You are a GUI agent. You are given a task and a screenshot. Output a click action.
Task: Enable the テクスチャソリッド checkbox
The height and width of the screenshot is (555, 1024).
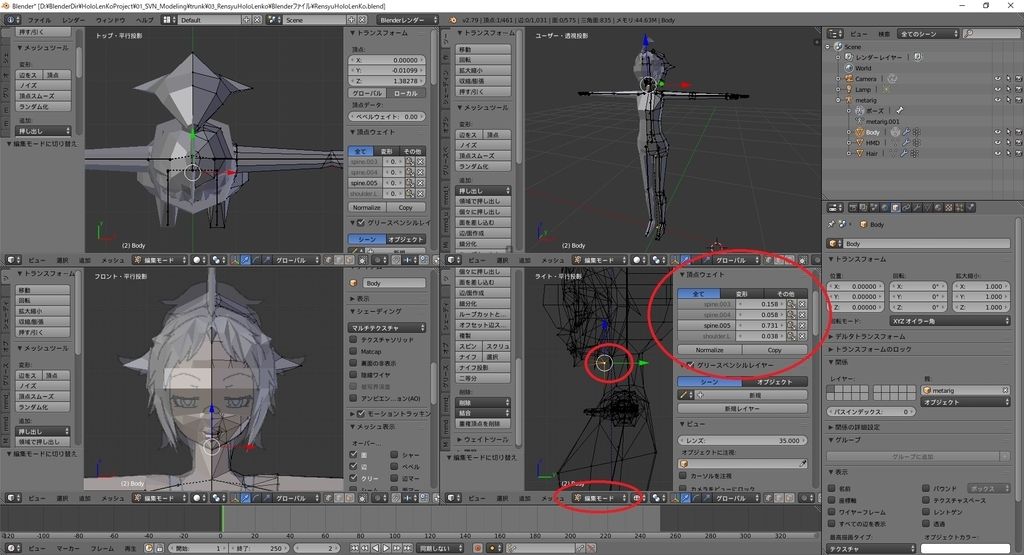(x=353, y=340)
